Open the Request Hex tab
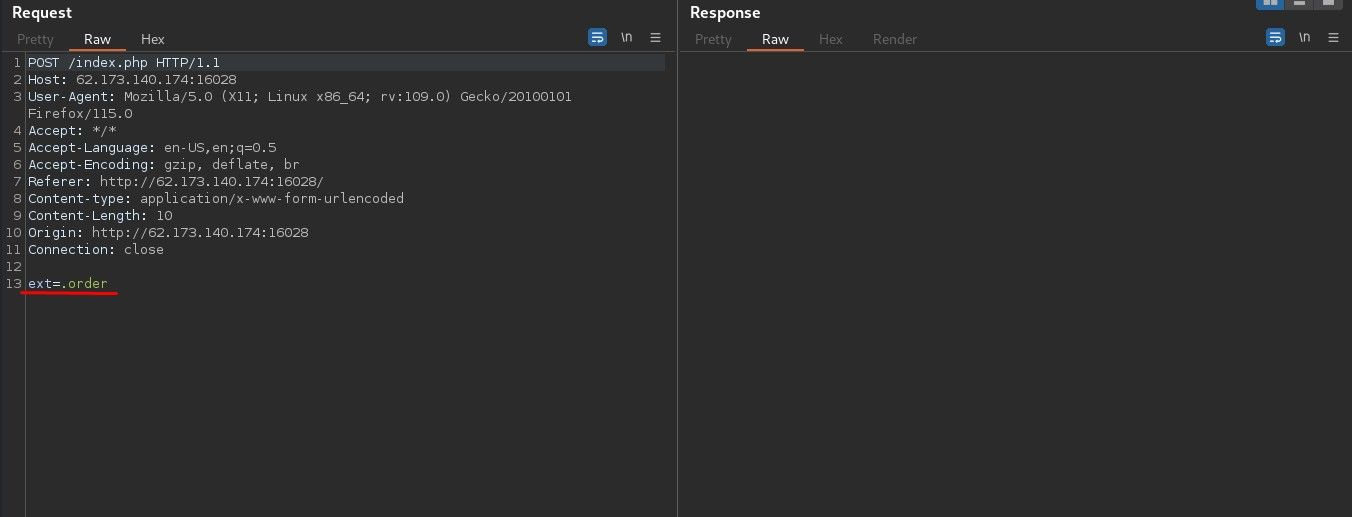Image resolution: width=1352 pixels, height=517 pixels. coord(153,39)
